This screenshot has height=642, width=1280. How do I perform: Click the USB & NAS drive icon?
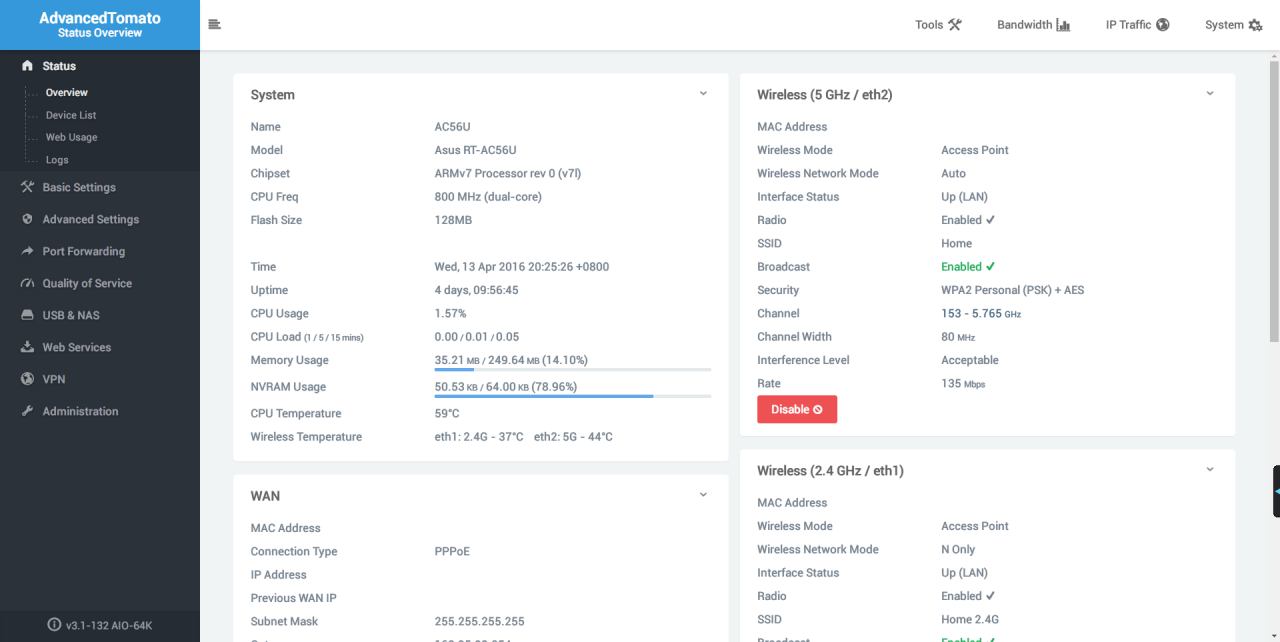click(27, 315)
